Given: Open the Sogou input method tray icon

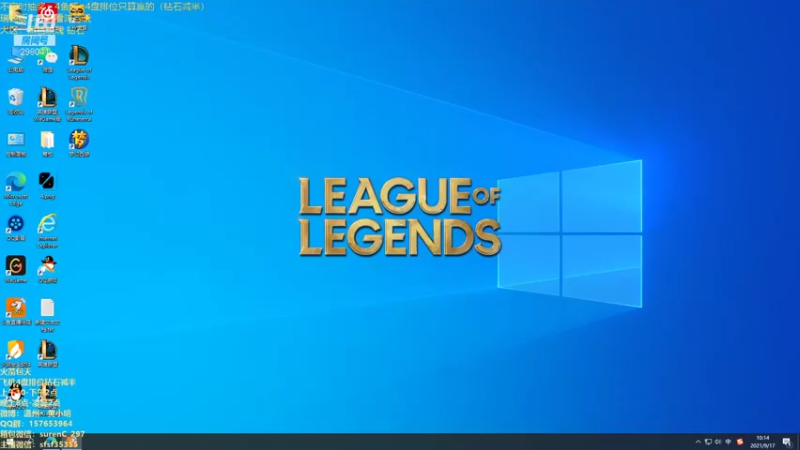Looking at the screenshot, I should [740, 442].
